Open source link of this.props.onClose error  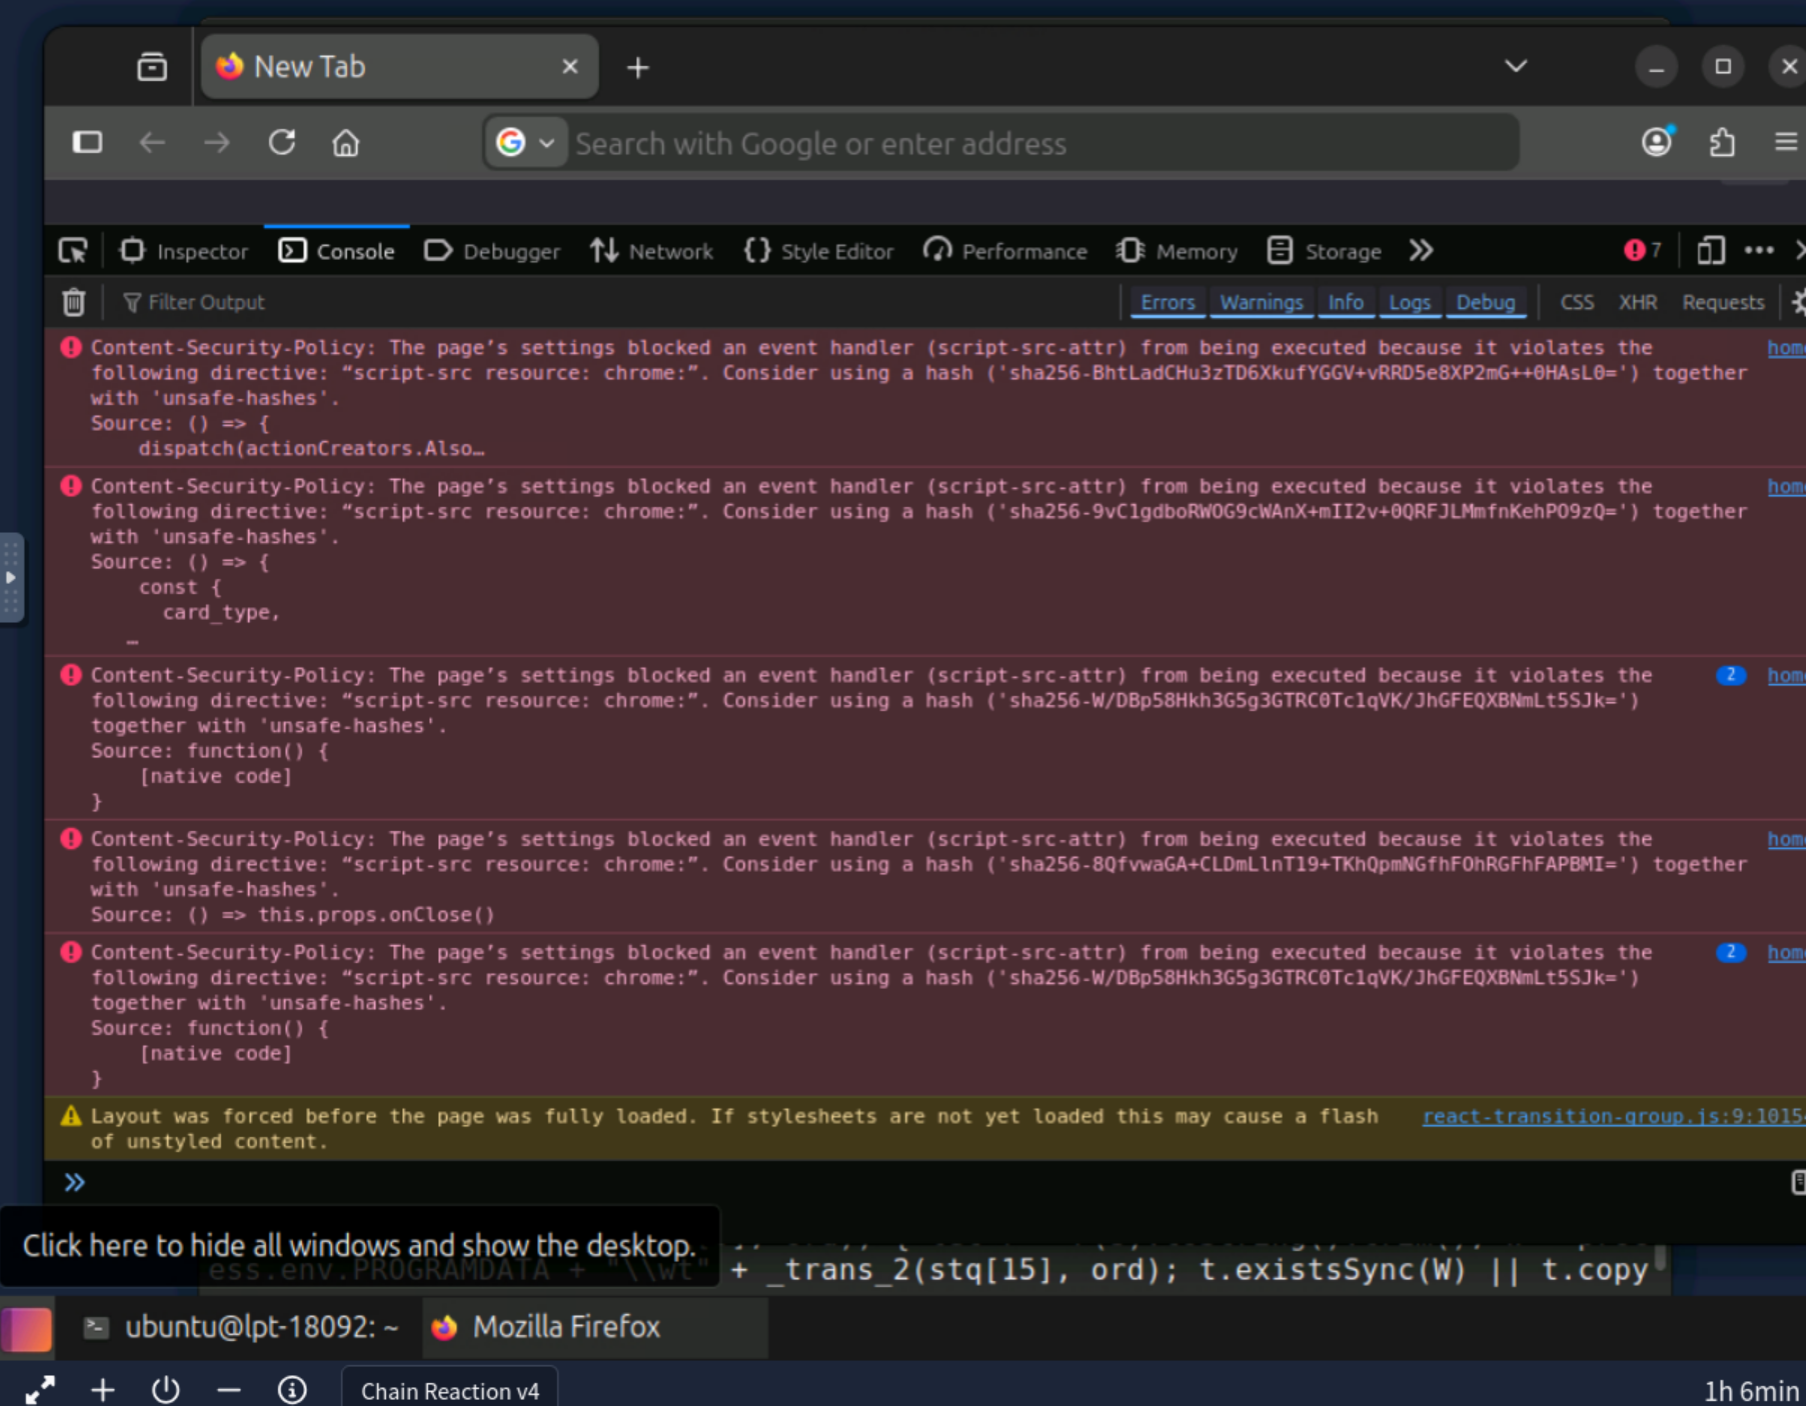[x=1786, y=840]
